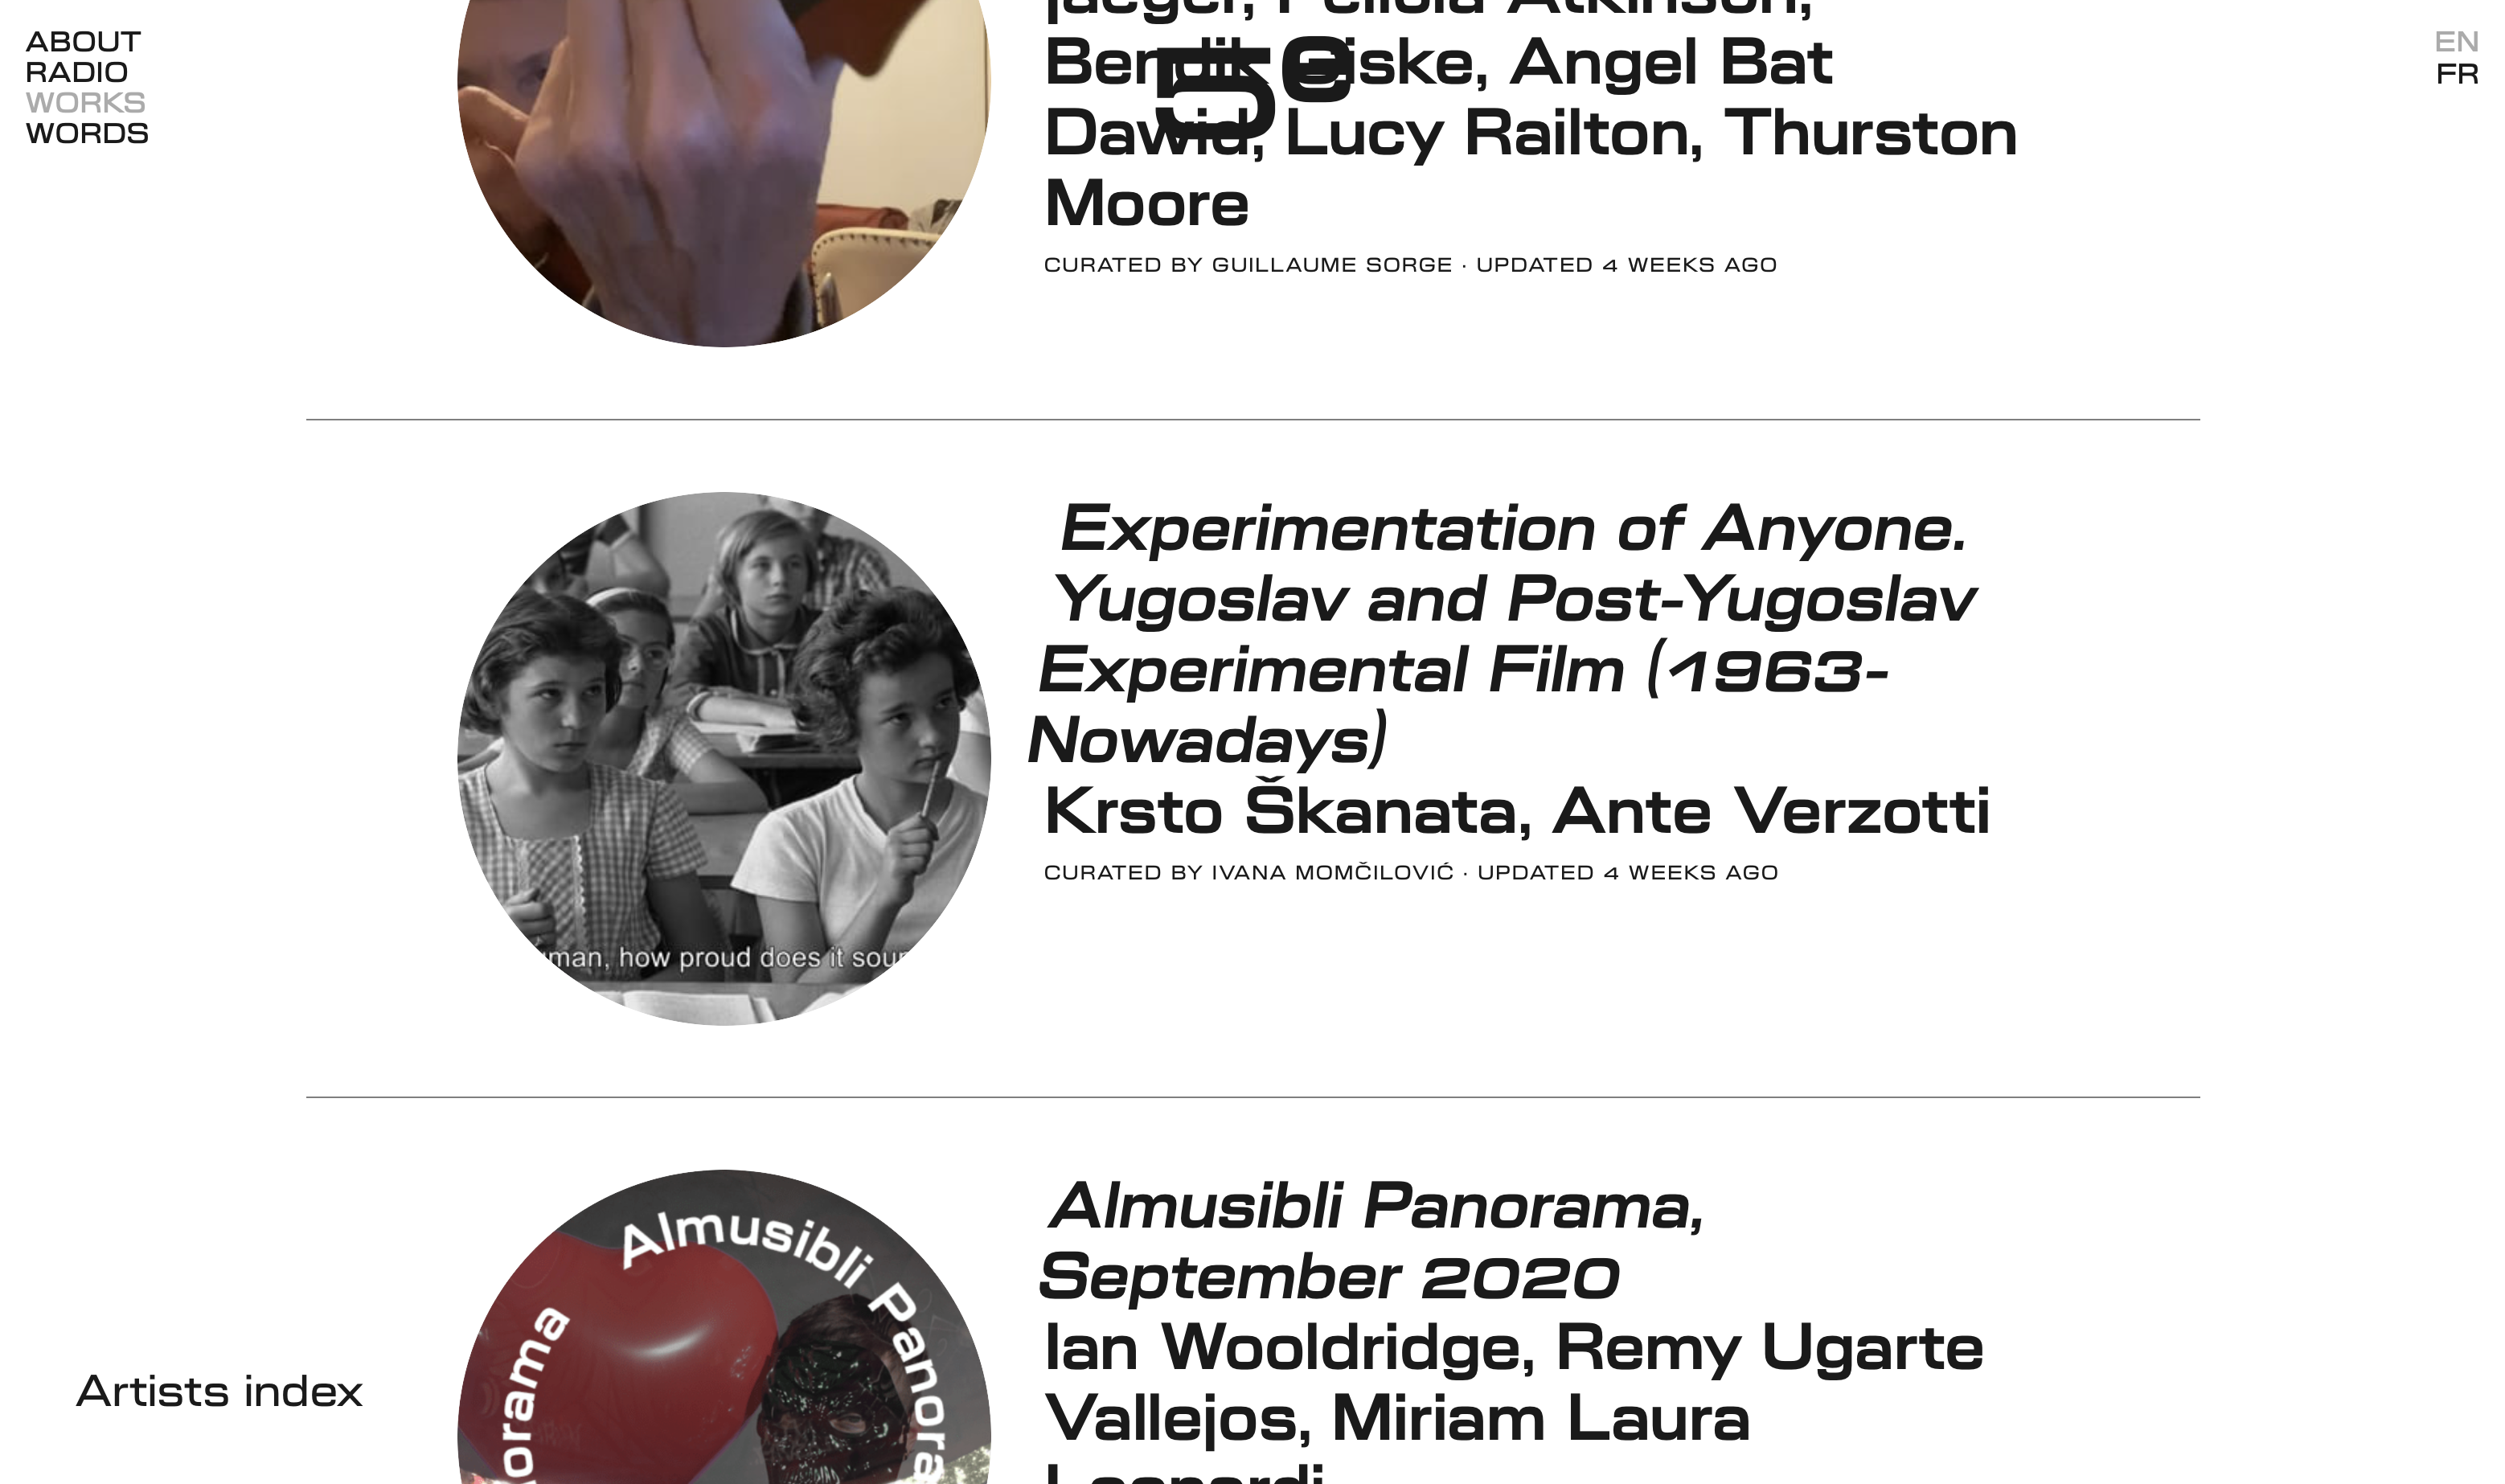Viewport: 2505px width, 1484px height.
Task: Select the EN language option
Action: [x=2457, y=42]
